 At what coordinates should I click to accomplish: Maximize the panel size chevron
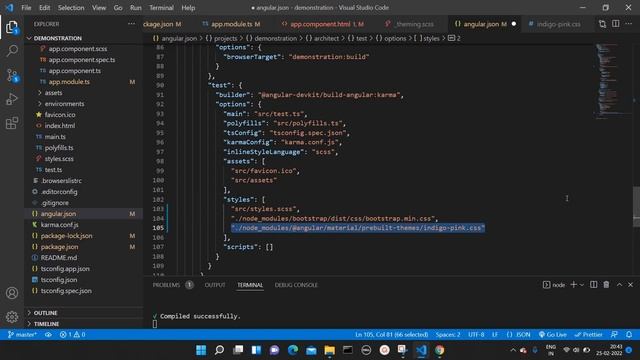(x=619, y=284)
